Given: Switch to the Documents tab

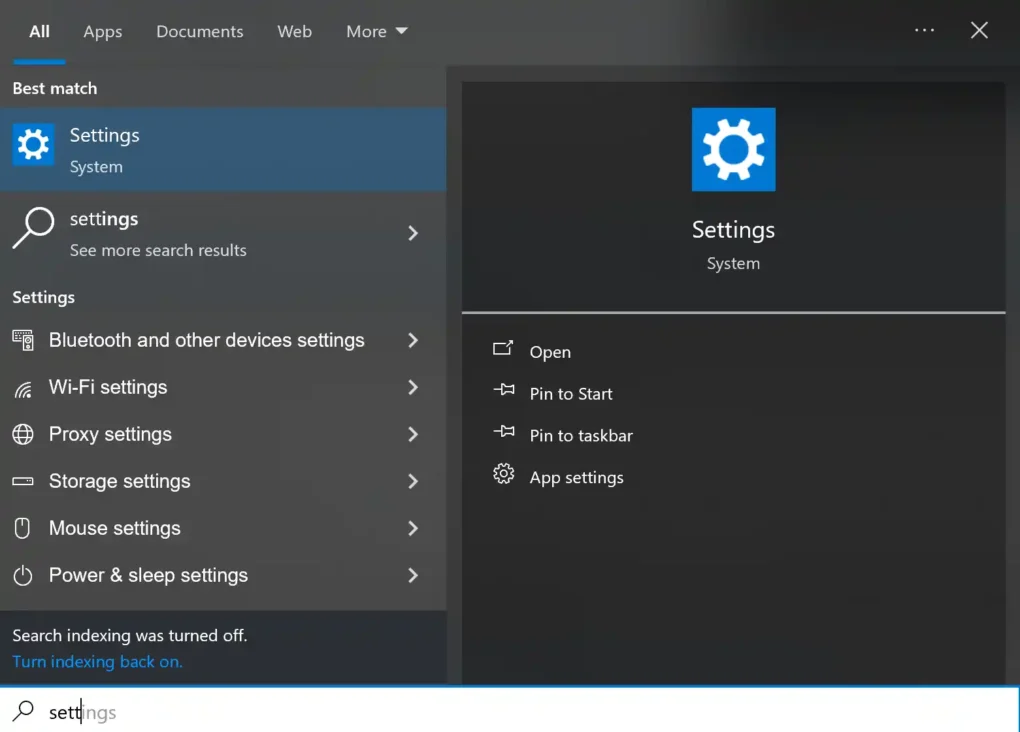Looking at the screenshot, I should [200, 31].
